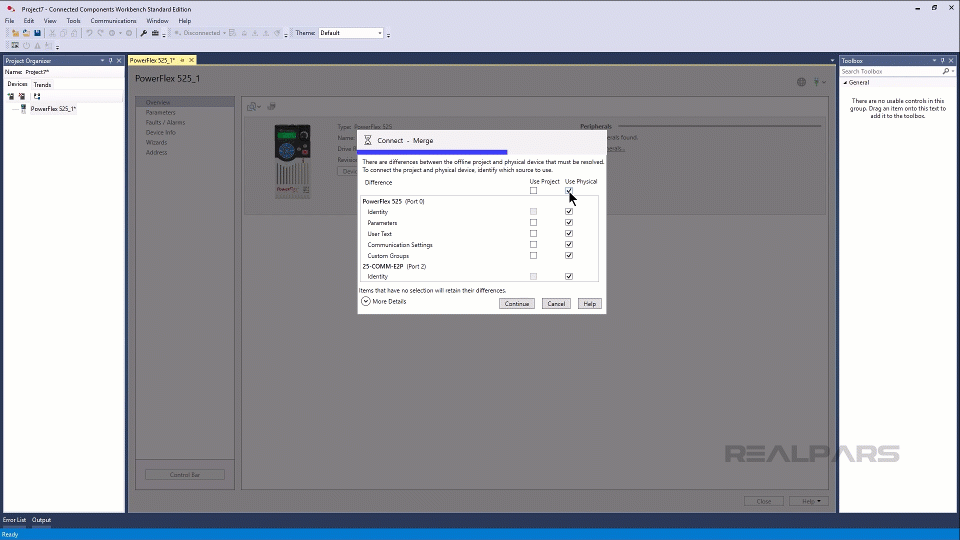Save the project with the floppy disk icon
Image resolution: width=960 pixels, height=540 pixels.
tap(37, 33)
